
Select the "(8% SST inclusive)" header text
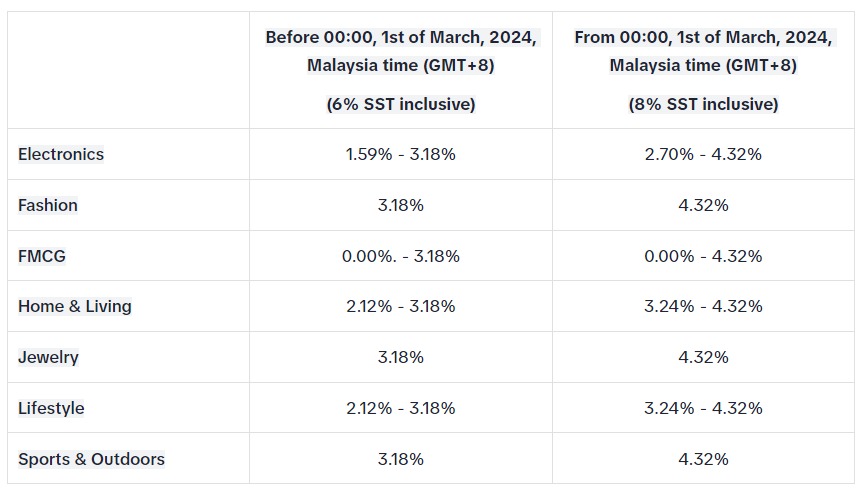tap(703, 104)
